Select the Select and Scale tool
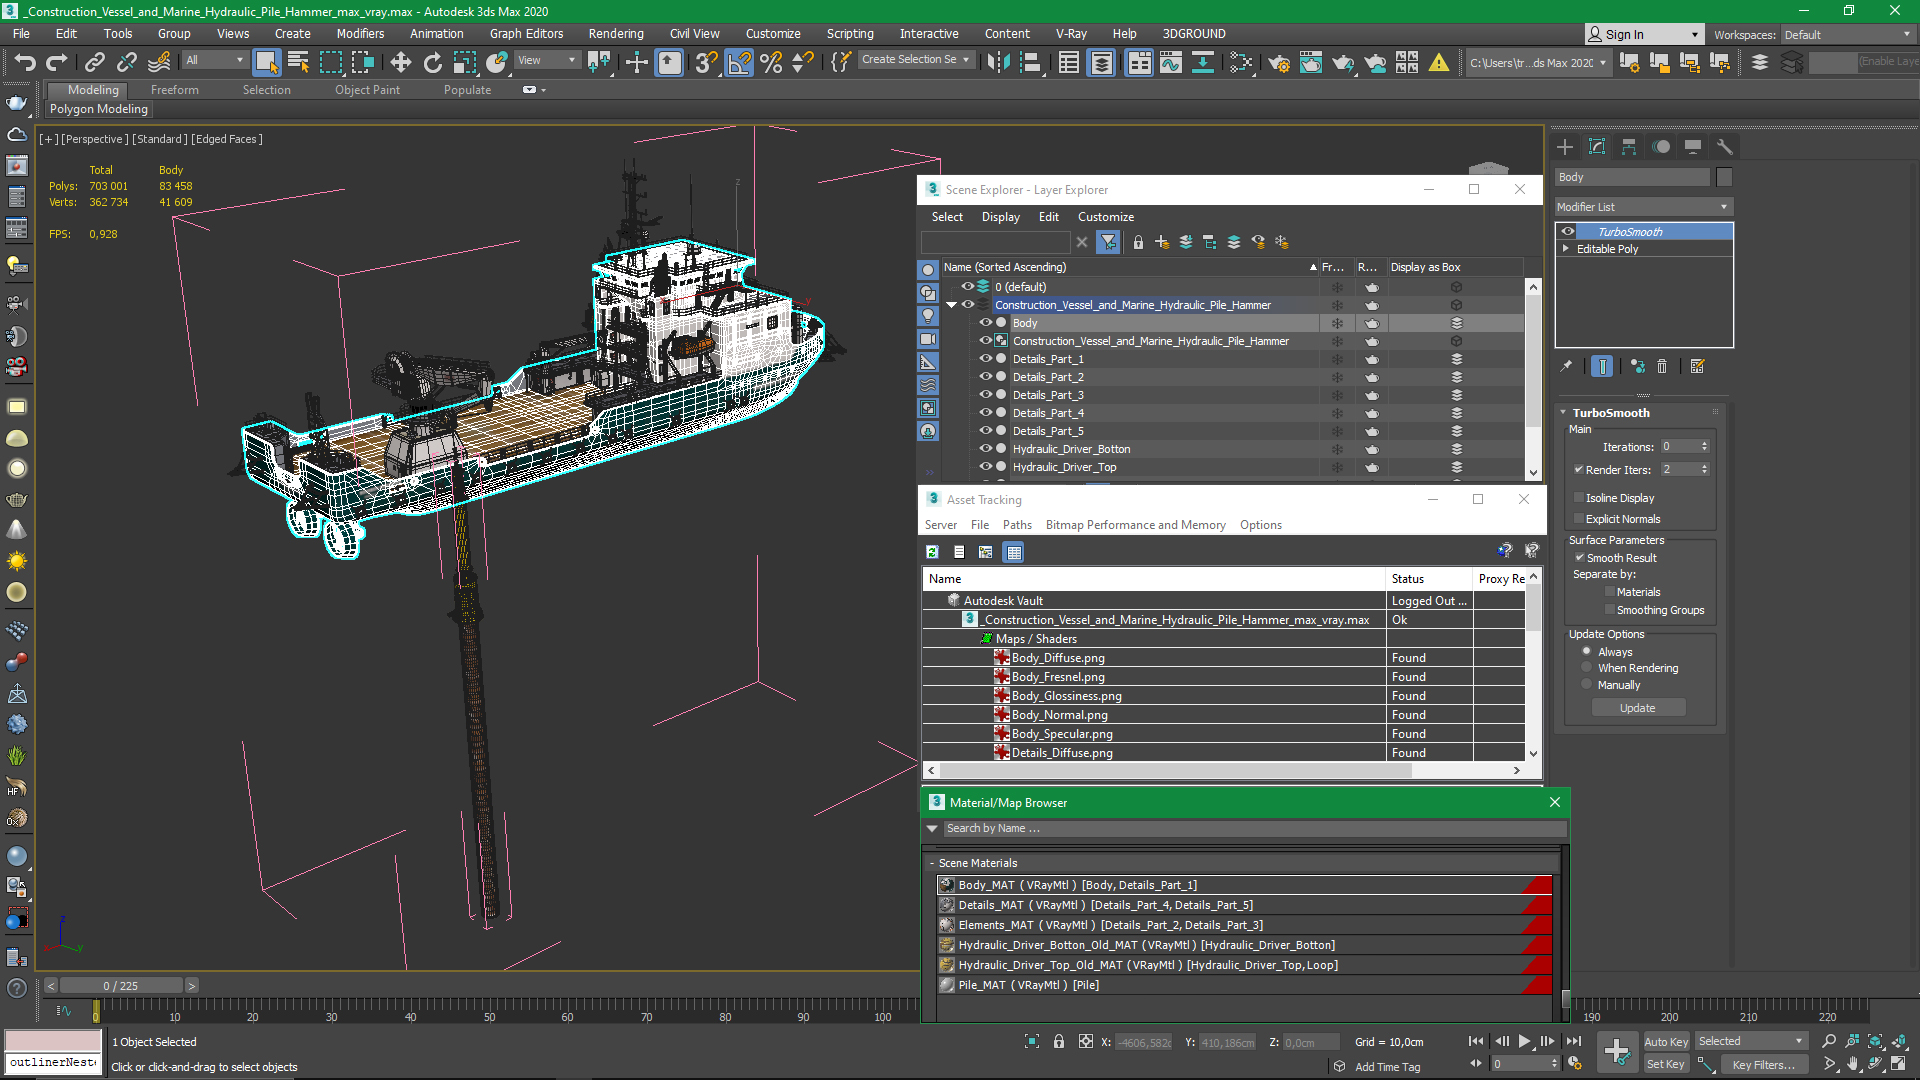Image resolution: width=1920 pixels, height=1080 pixels. point(464,62)
